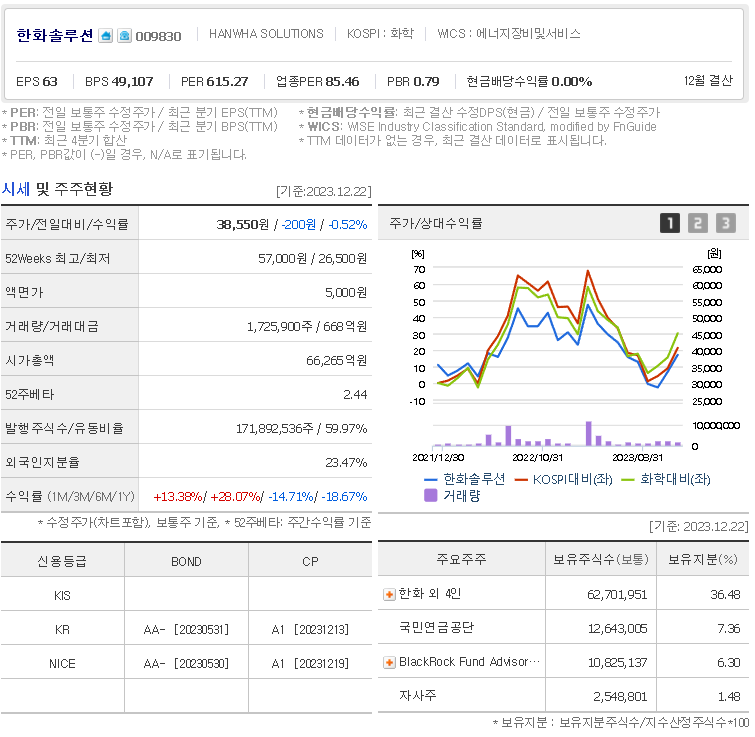Click the 52주베타 value 2.44
The width and height of the screenshot is (755, 737).
(355, 394)
